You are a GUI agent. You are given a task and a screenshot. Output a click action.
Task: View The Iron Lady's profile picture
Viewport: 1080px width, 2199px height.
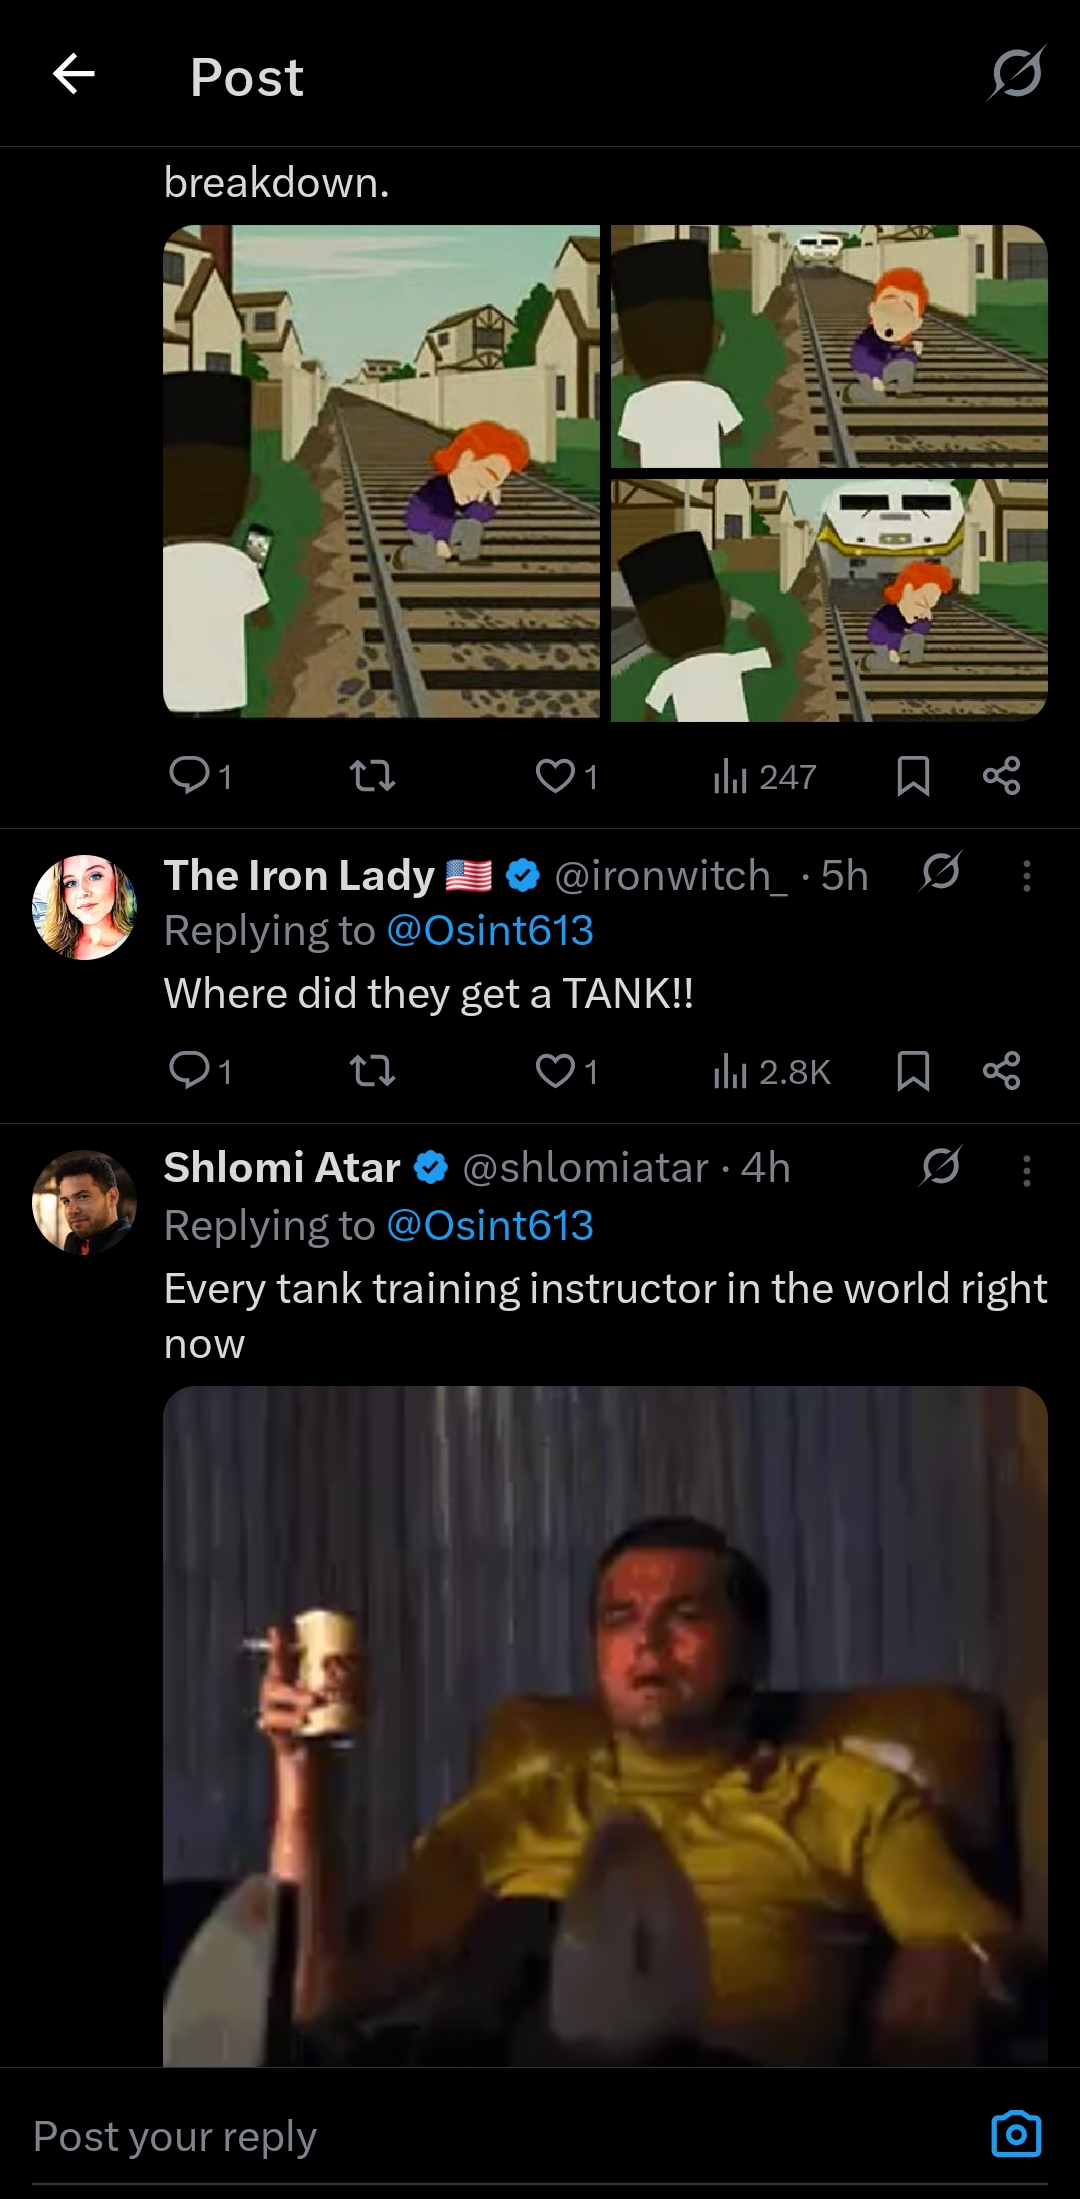85,907
